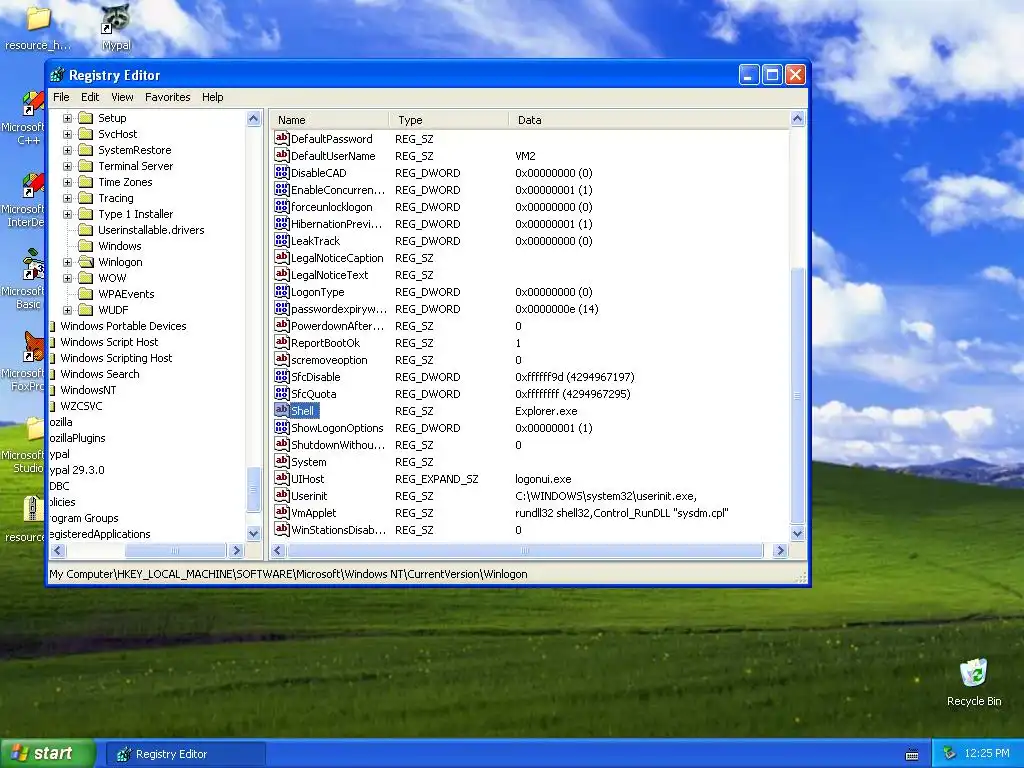Viewport: 1024px width, 768px height.
Task: Expand the SvcHost key
Action: [67, 134]
